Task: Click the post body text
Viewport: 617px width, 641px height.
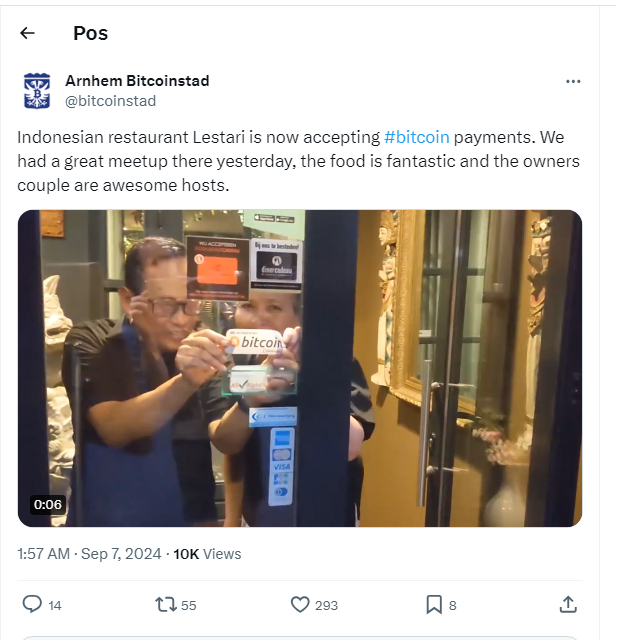Action: [298, 161]
